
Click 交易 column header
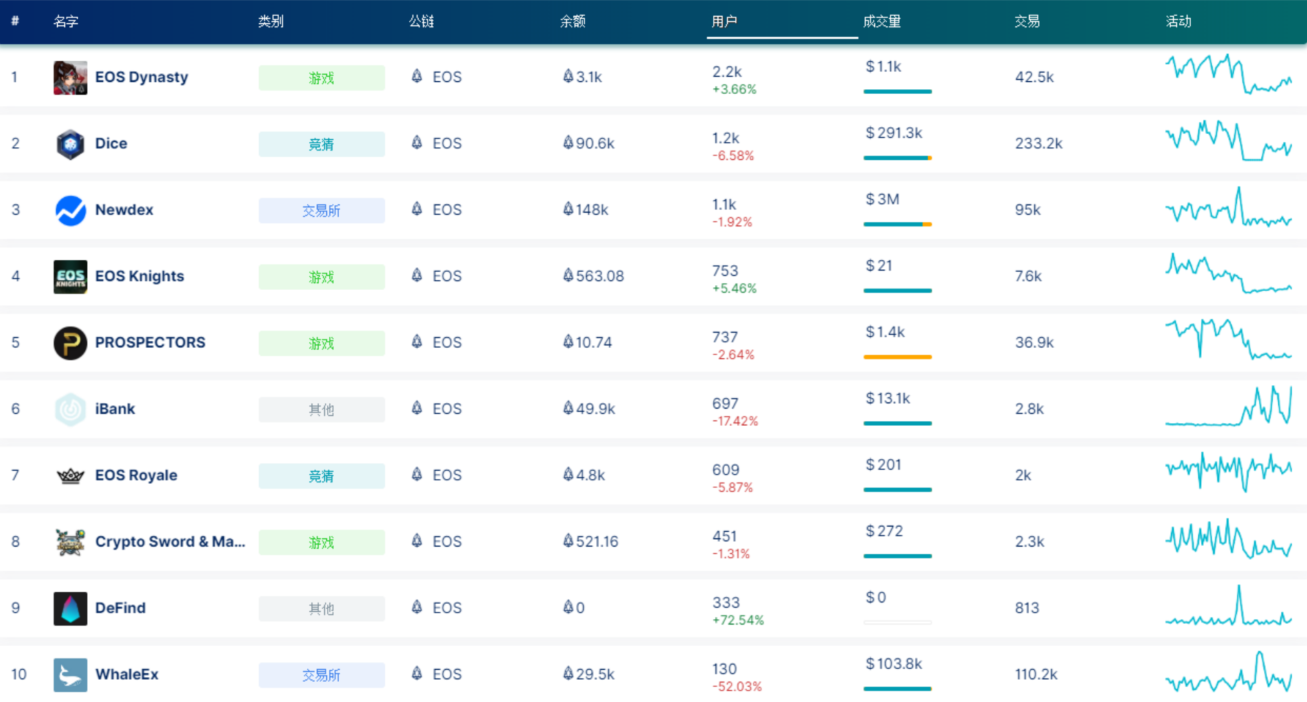tap(1027, 21)
